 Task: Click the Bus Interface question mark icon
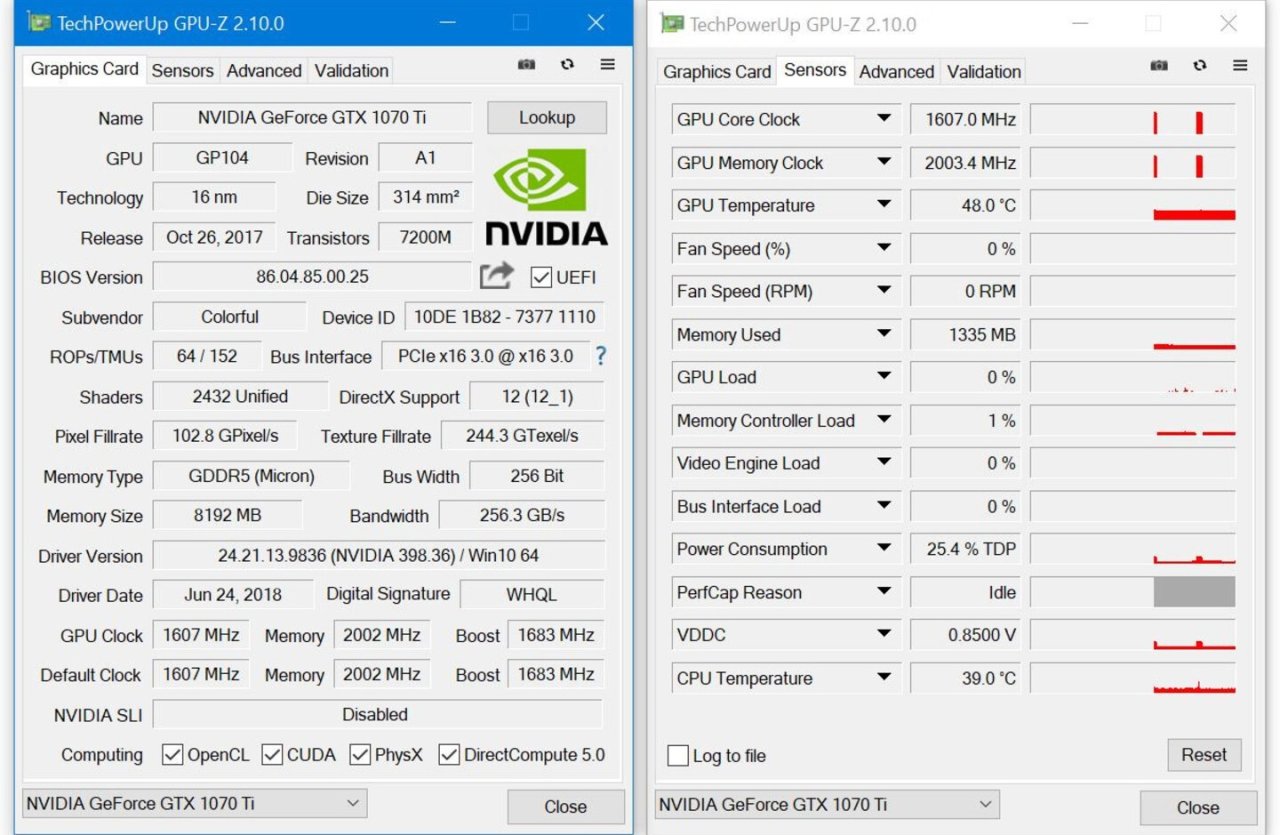tap(601, 356)
